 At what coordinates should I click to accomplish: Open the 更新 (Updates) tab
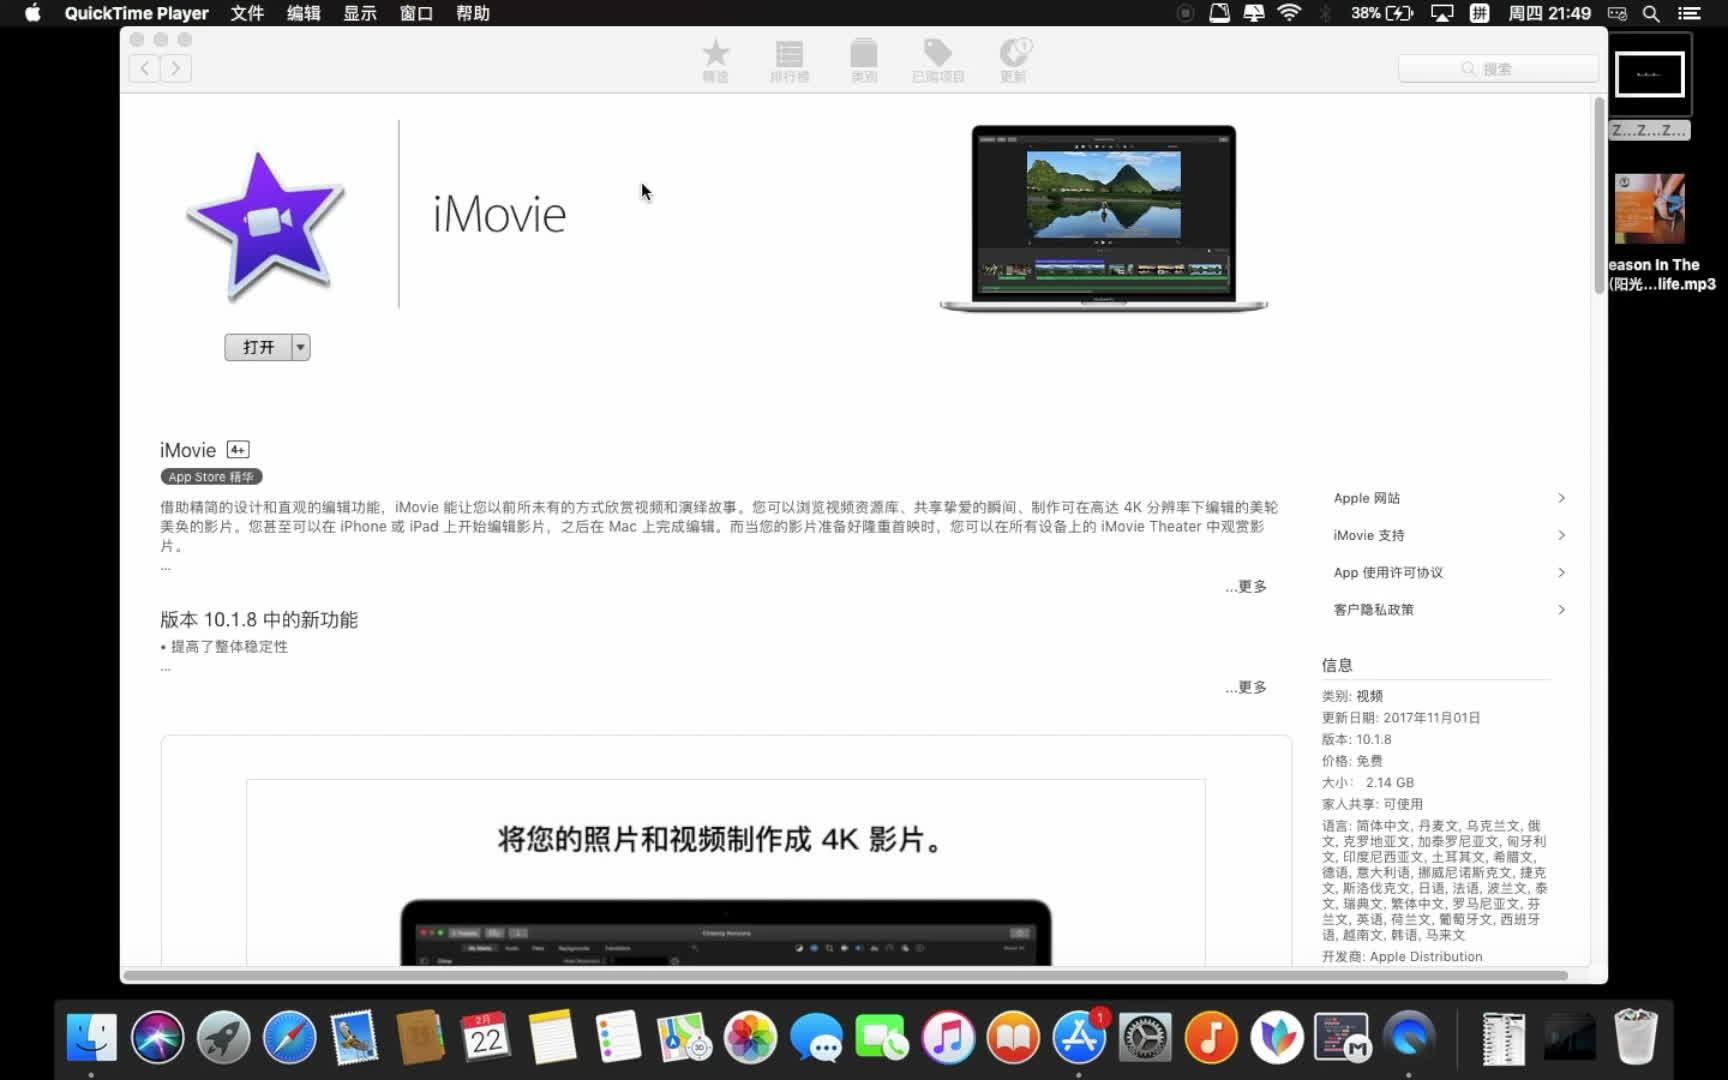(1014, 60)
